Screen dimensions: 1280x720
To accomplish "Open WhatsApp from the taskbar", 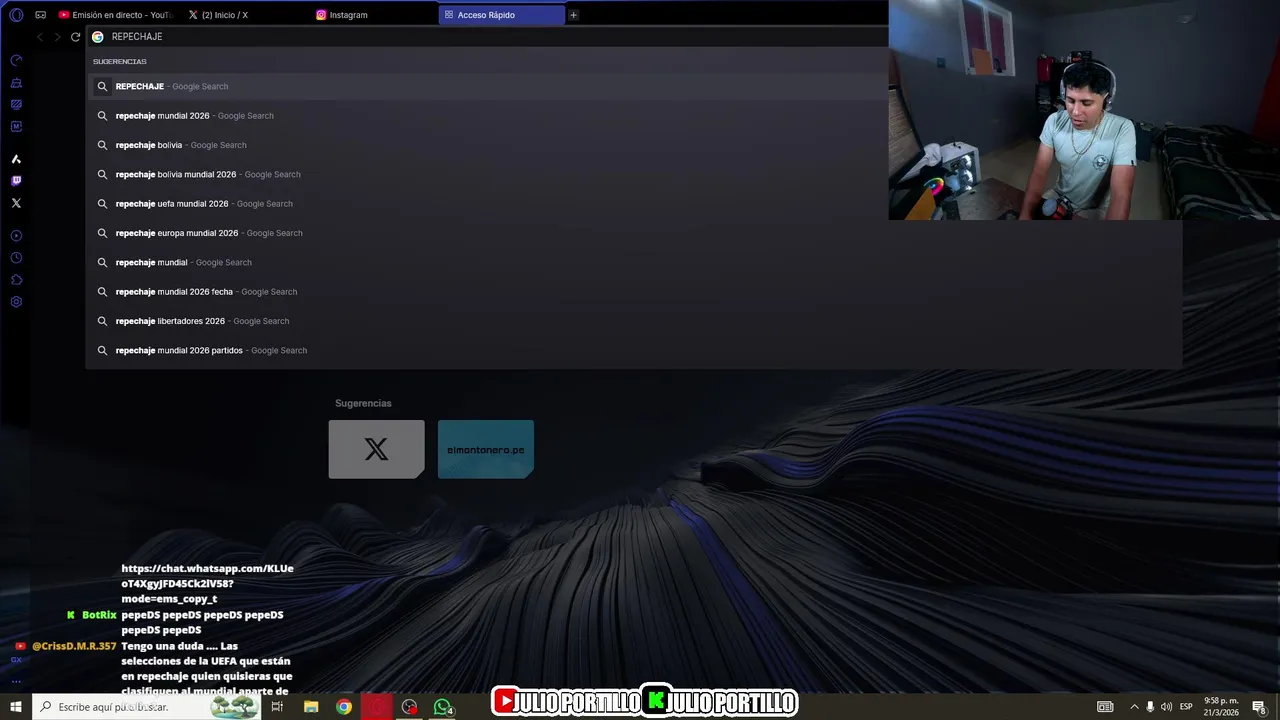I will (x=443, y=707).
